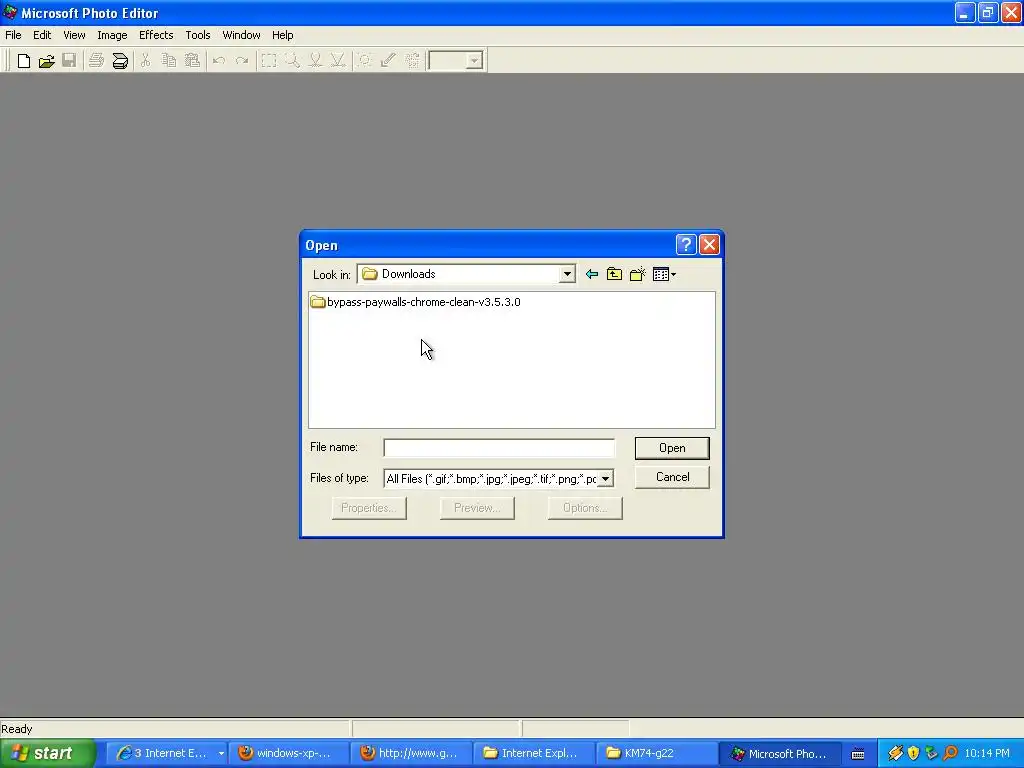1024x768 pixels.
Task: Choose the rectangular Select tool
Action: (268, 61)
